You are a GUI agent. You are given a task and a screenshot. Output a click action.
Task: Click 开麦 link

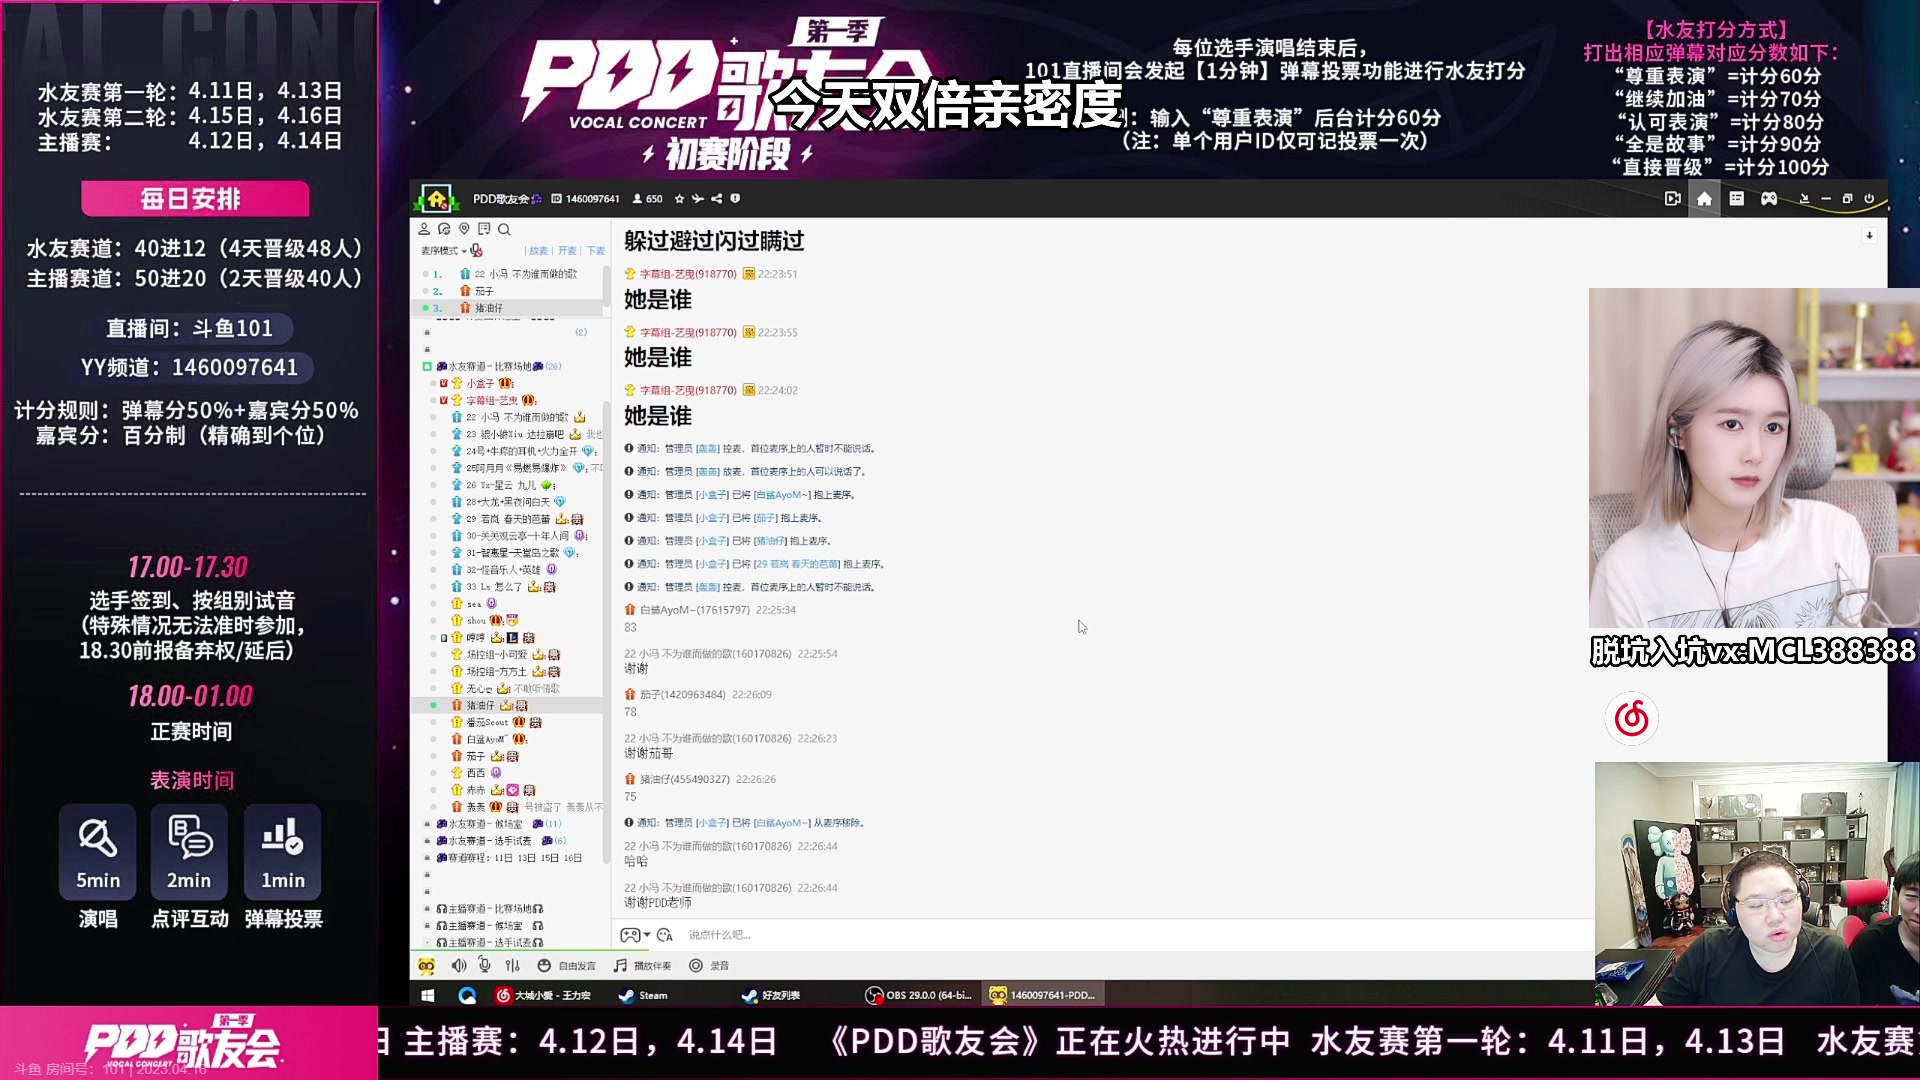tap(567, 251)
